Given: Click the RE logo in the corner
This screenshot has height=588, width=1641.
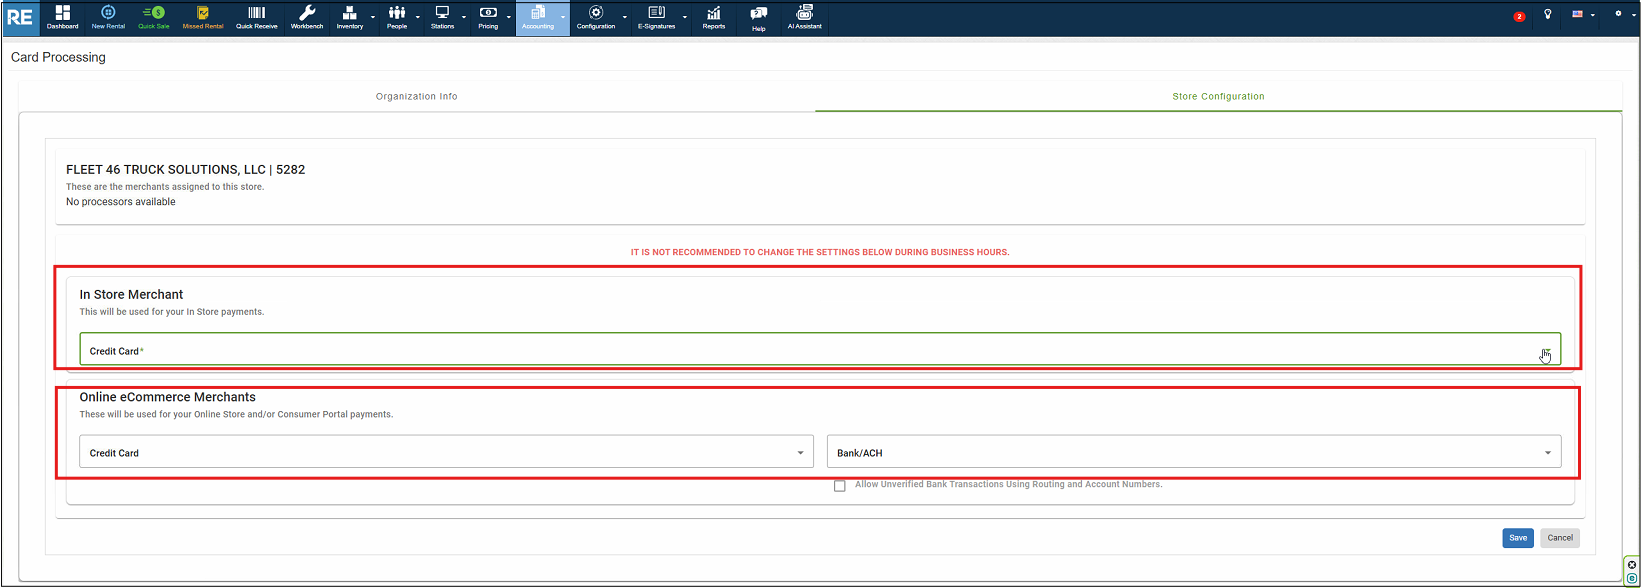Looking at the screenshot, I should [20, 18].
